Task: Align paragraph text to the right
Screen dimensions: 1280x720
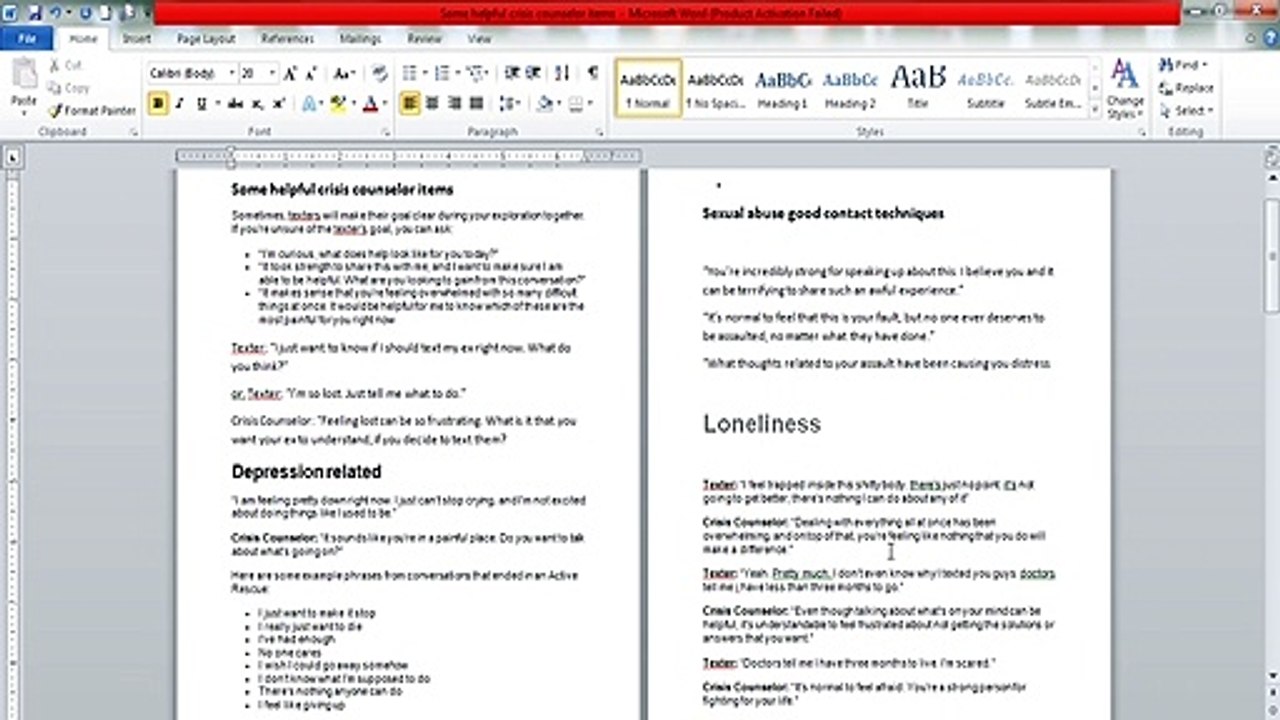Action: point(454,103)
